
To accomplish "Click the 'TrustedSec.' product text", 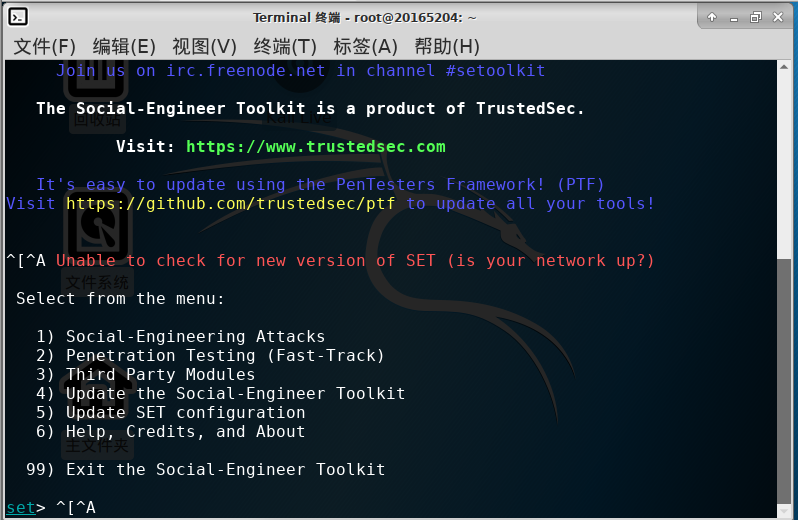I will pos(530,108).
